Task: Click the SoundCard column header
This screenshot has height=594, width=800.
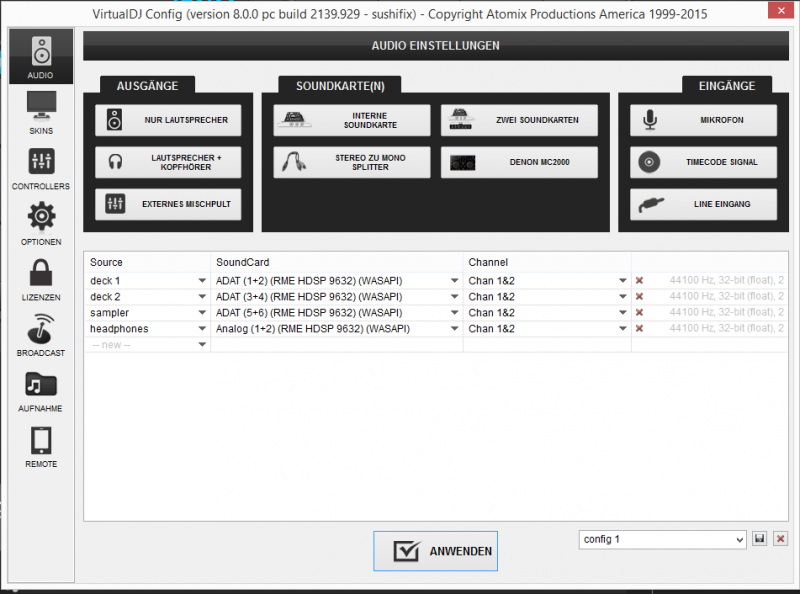Action: 337,262
